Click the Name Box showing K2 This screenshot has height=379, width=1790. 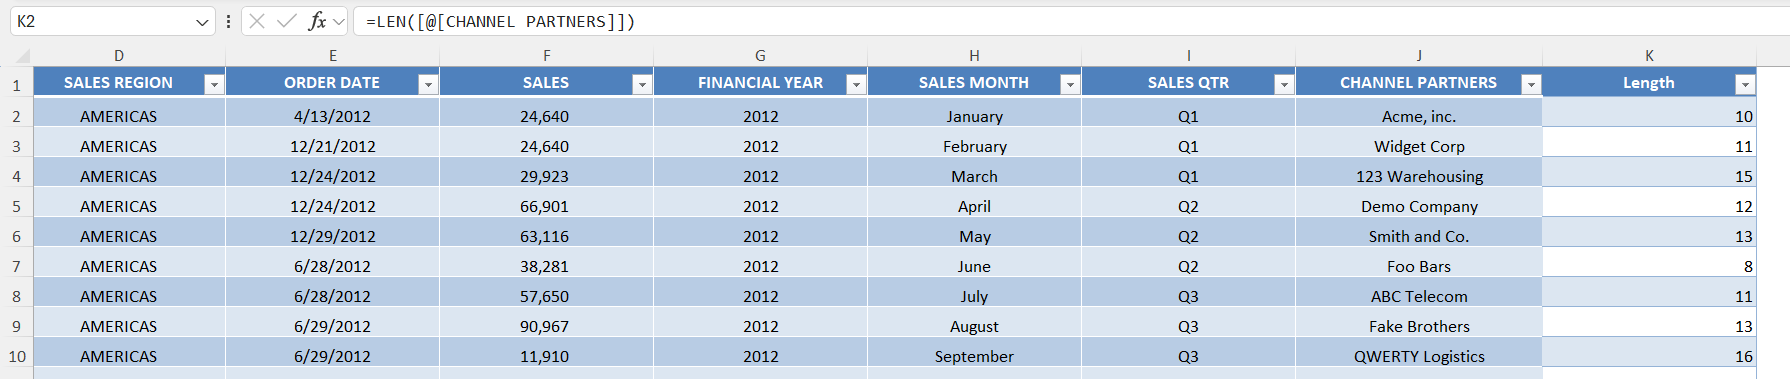point(100,21)
